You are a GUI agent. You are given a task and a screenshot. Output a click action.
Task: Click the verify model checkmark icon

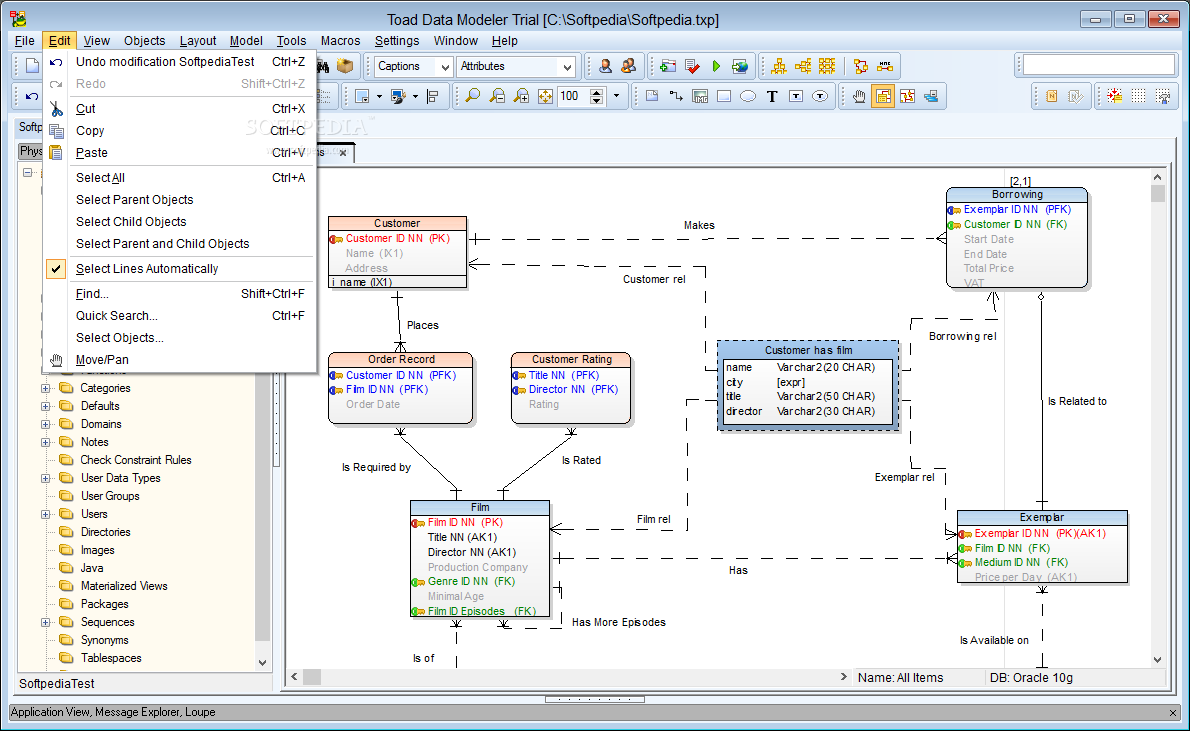(x=692, y=66)
